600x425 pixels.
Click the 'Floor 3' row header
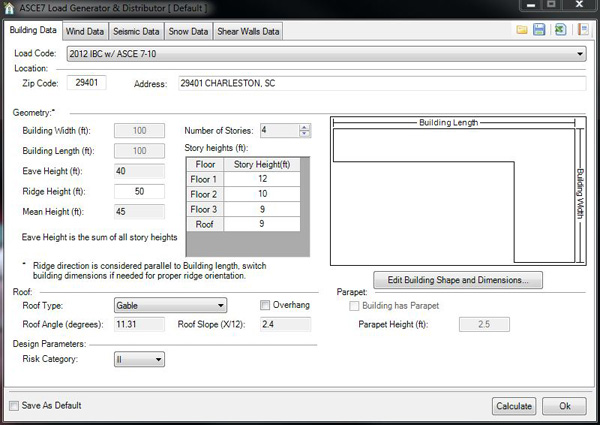(x=205, y=209)
